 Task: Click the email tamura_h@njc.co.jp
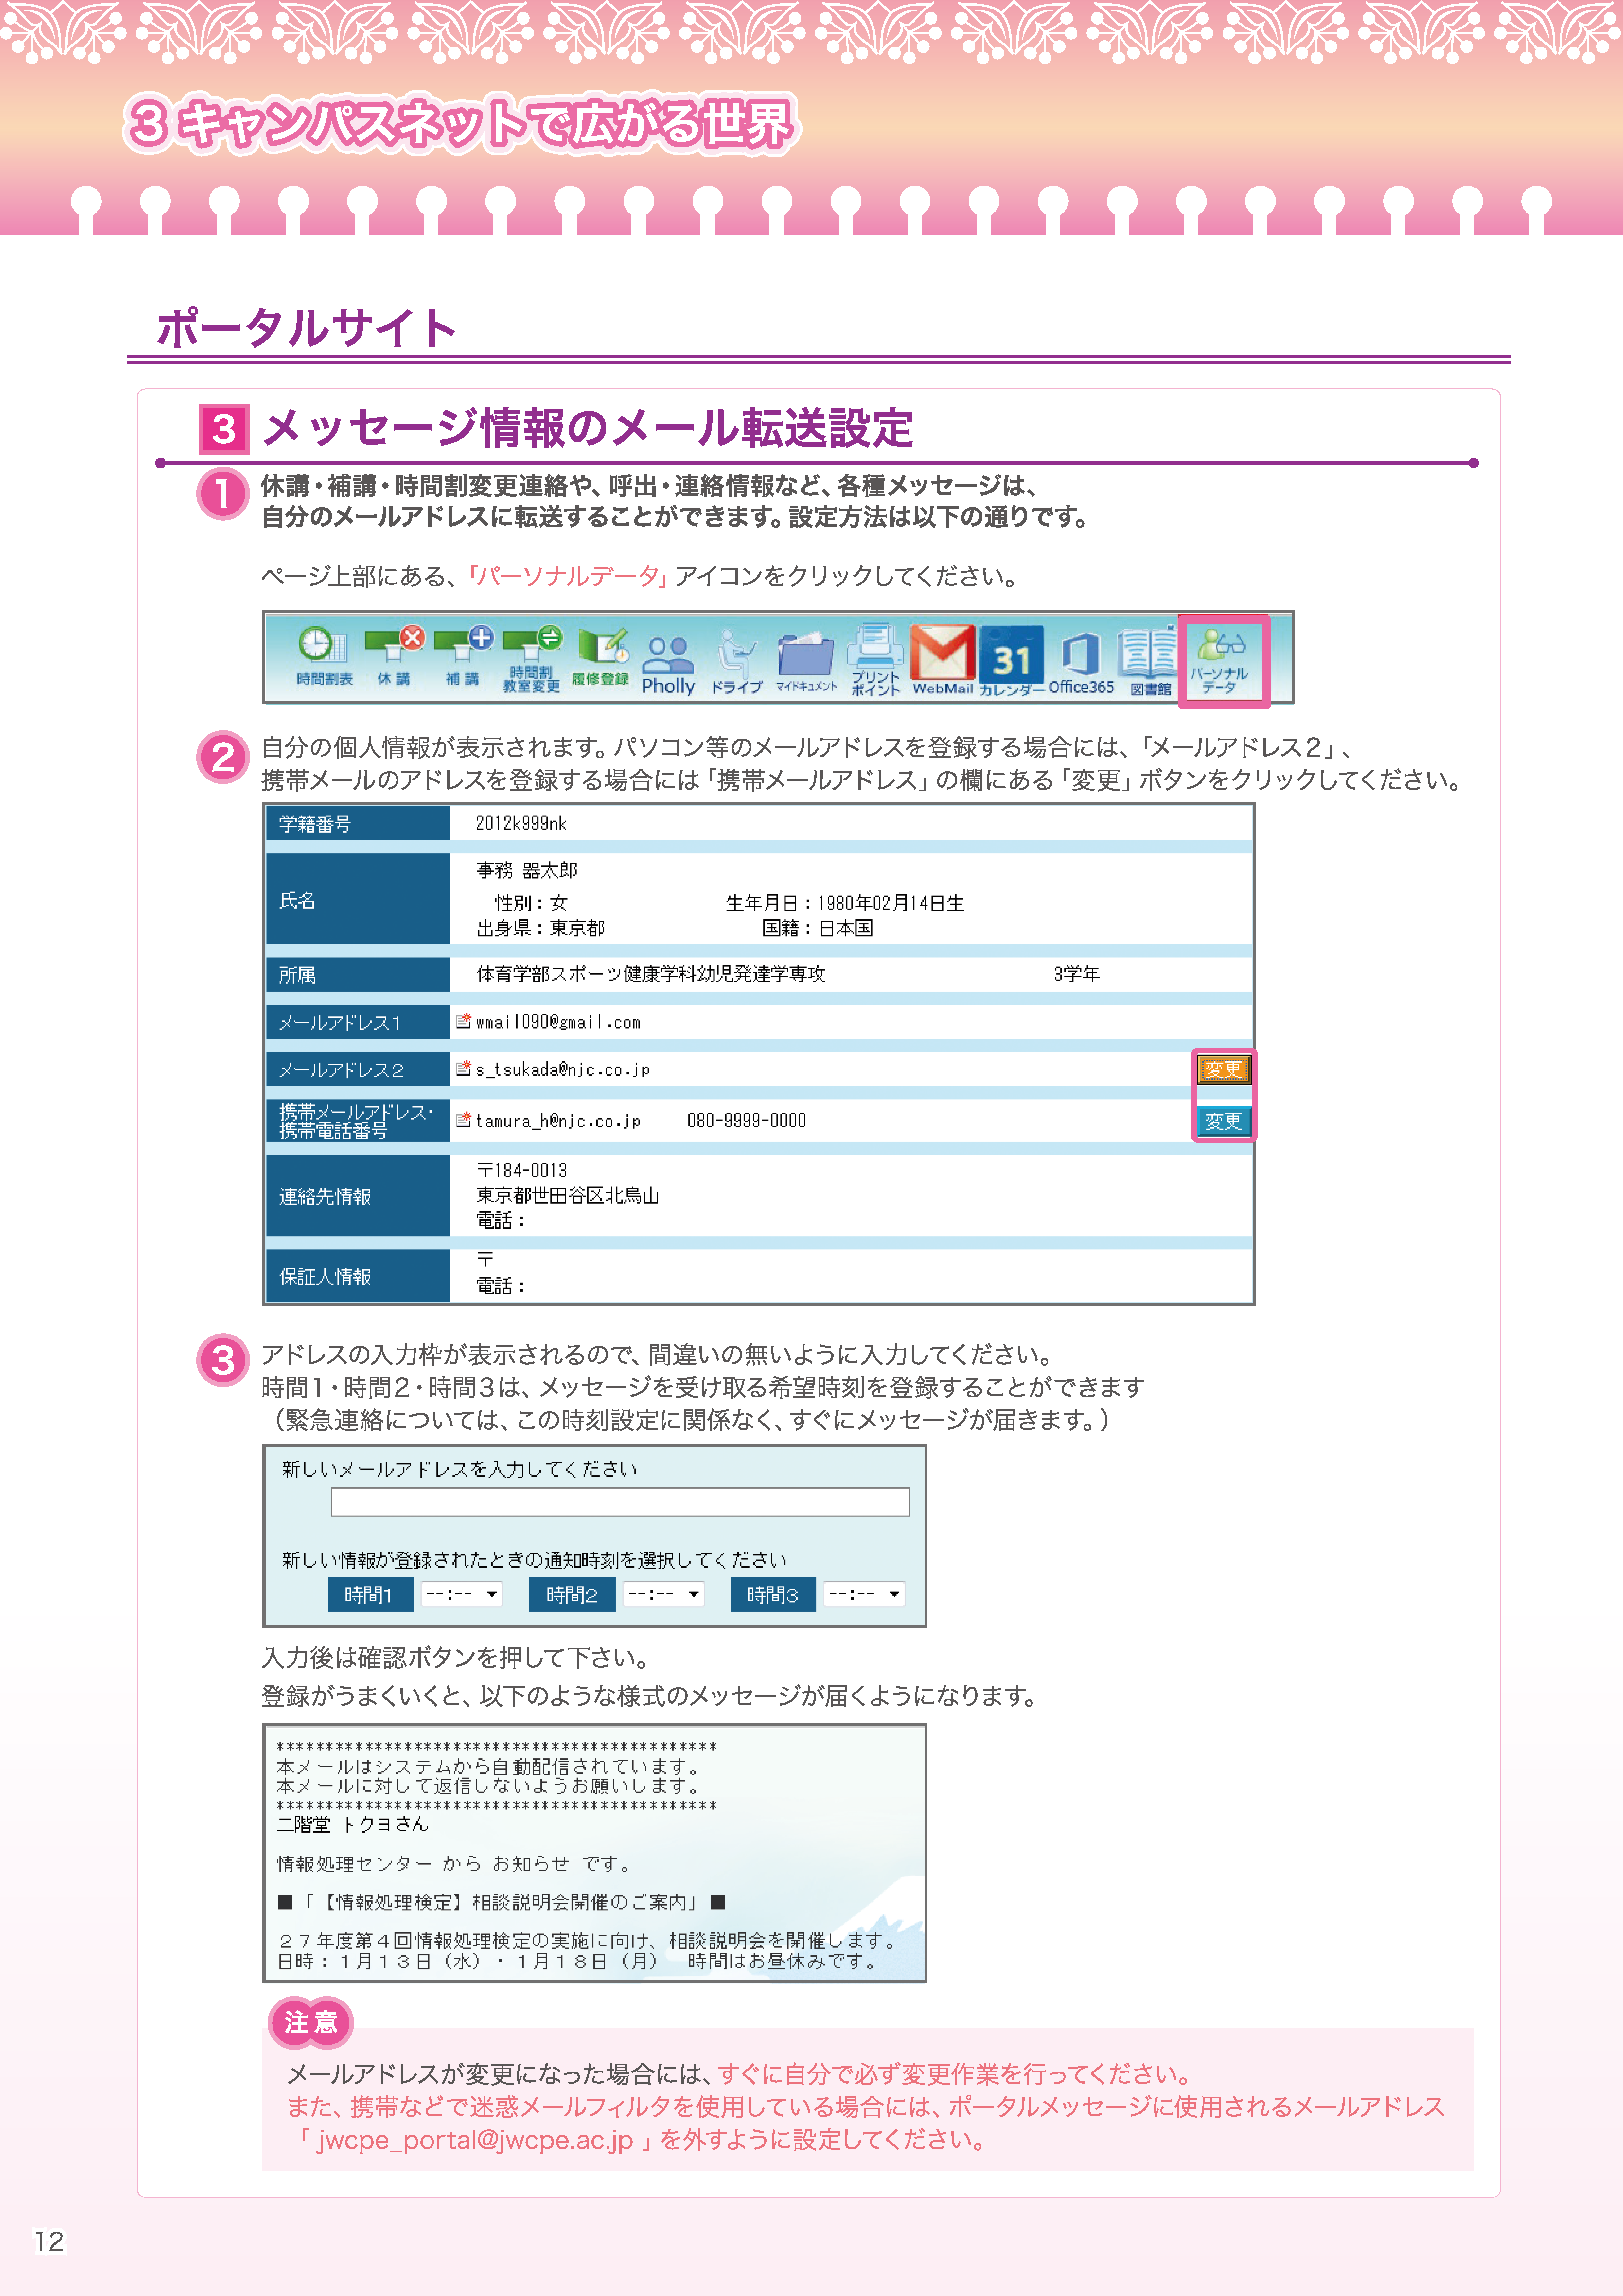pyautogui.click(x=558, y=1121)
